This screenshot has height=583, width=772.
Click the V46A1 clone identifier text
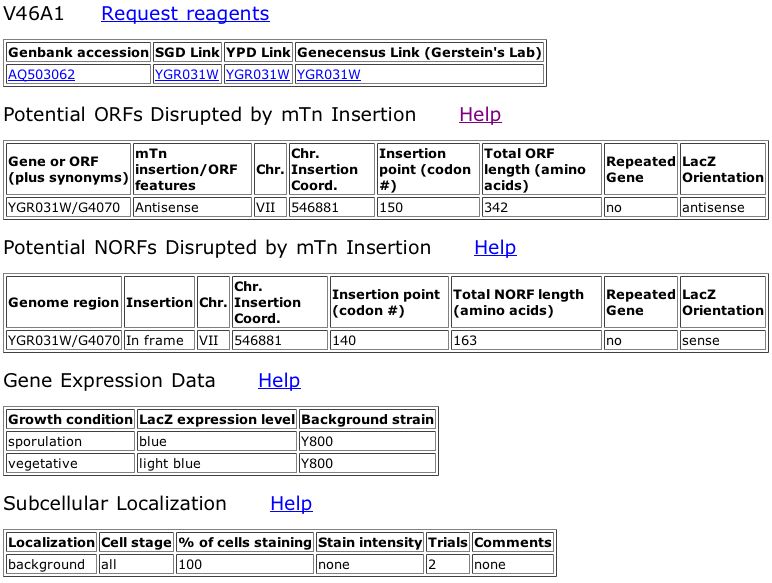click(x=33, y=13)
